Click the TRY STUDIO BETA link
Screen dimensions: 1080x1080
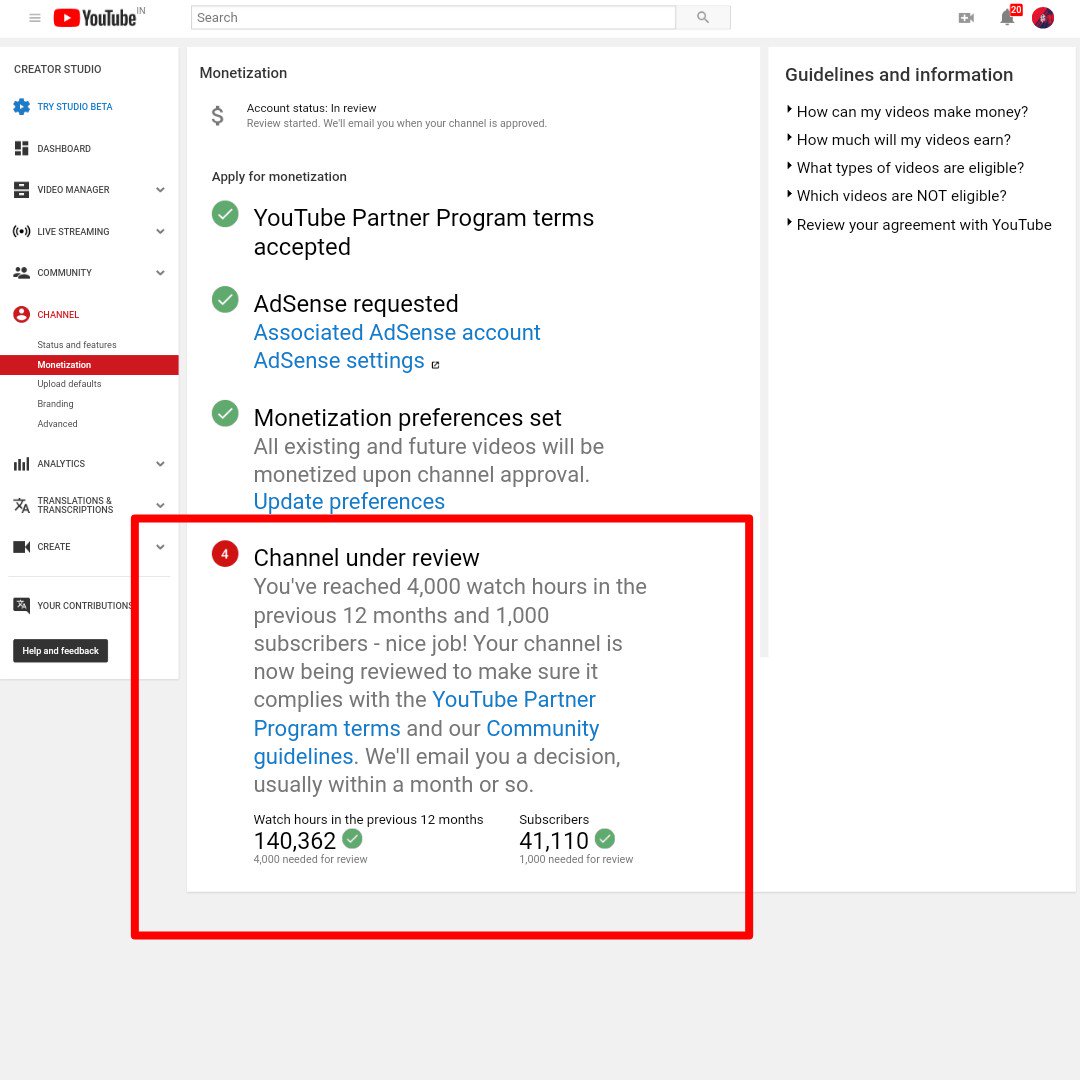click(x=74, y=107)
